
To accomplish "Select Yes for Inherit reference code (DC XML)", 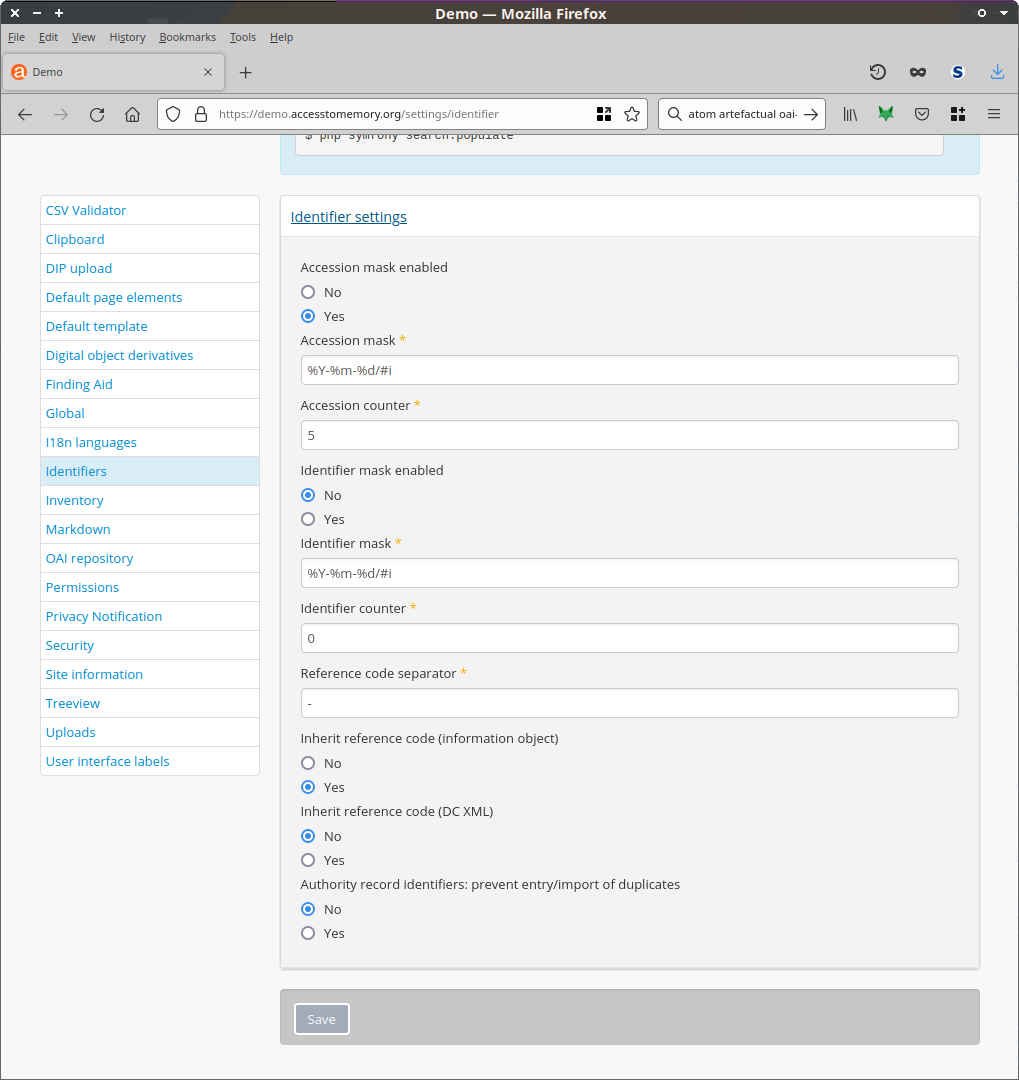I will coord(308,860).
